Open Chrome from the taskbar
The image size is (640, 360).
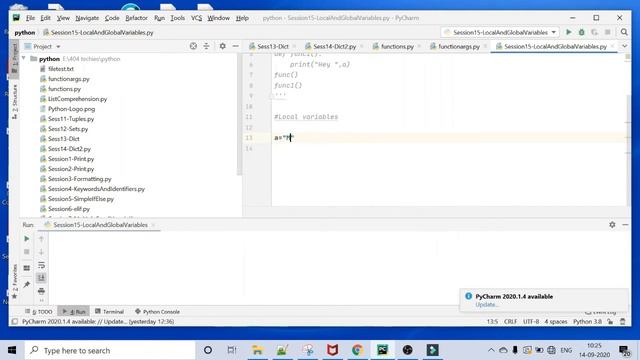(357, 350)
